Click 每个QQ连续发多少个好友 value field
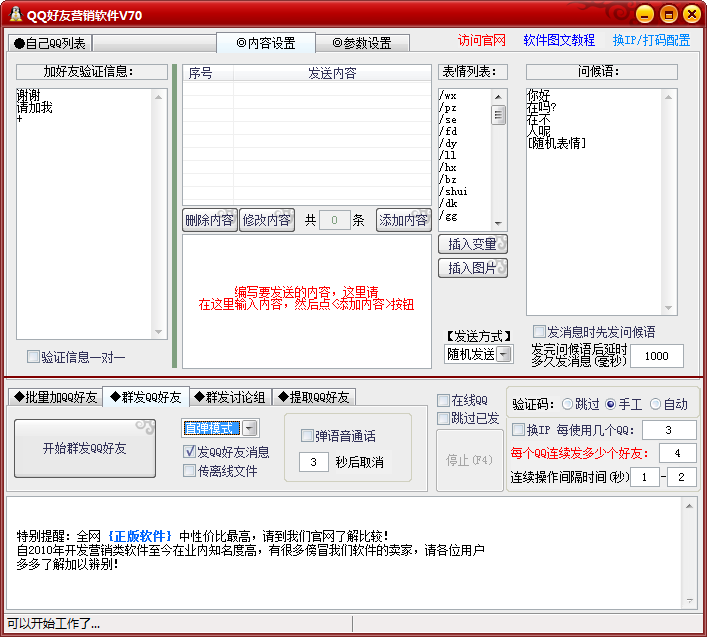The image size is (707, 637). 677,453
